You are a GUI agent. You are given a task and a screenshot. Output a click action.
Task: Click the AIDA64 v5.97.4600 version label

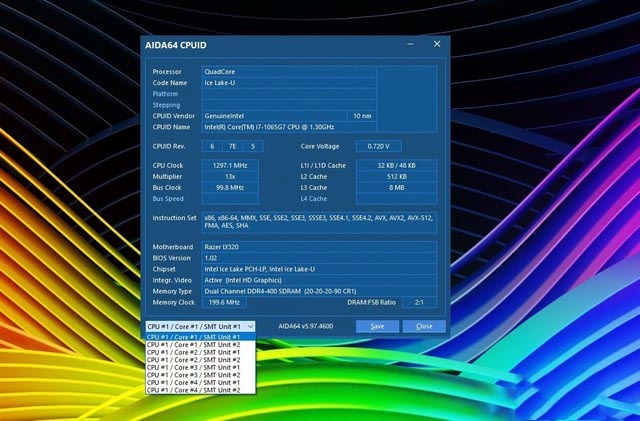pos(305,326)
